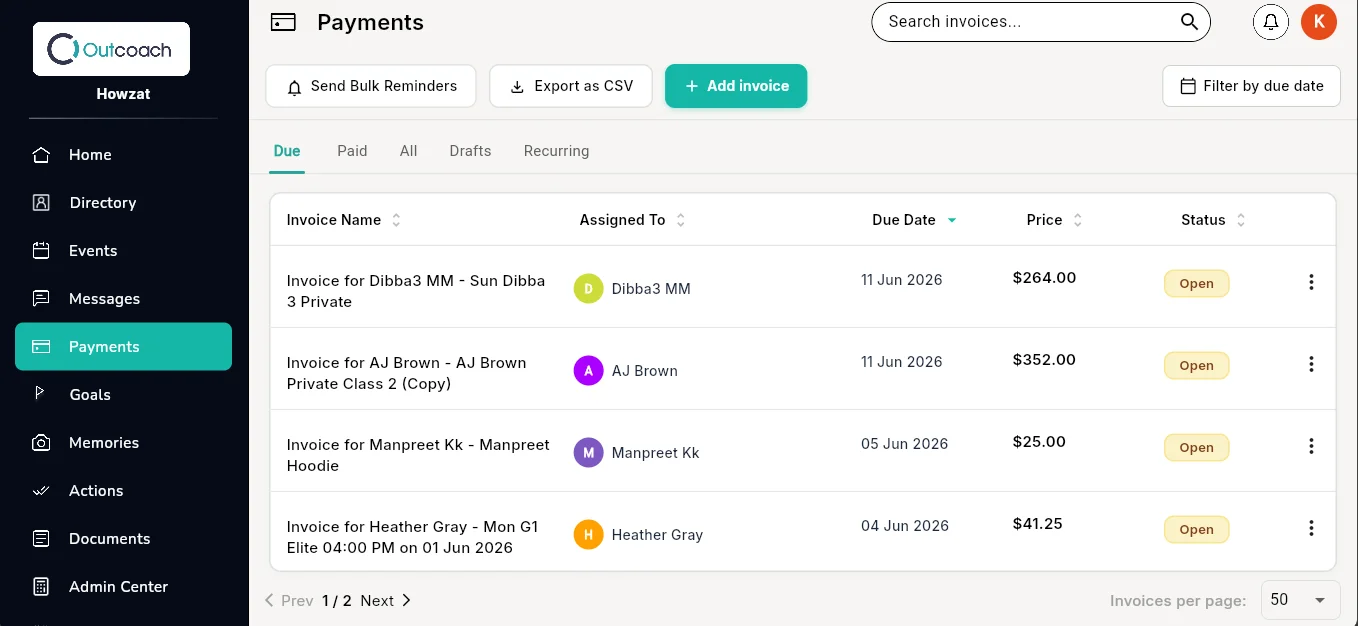Click the $25.00 price
1358x626 pixels.
(1039, 442)
